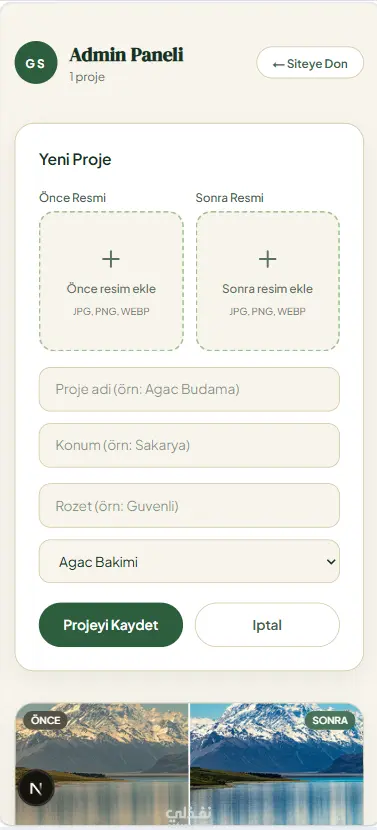Click the left arrow in Siteye Don
Image resolution: width=377 pixels, height=830 pixels.
point(279,65)
